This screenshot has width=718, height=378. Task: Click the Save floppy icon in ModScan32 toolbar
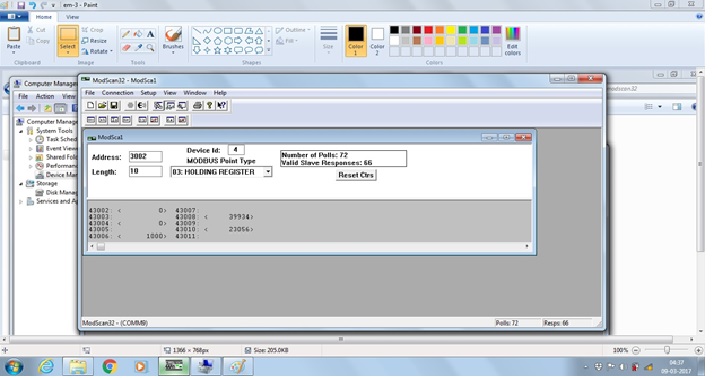point(114,106)
